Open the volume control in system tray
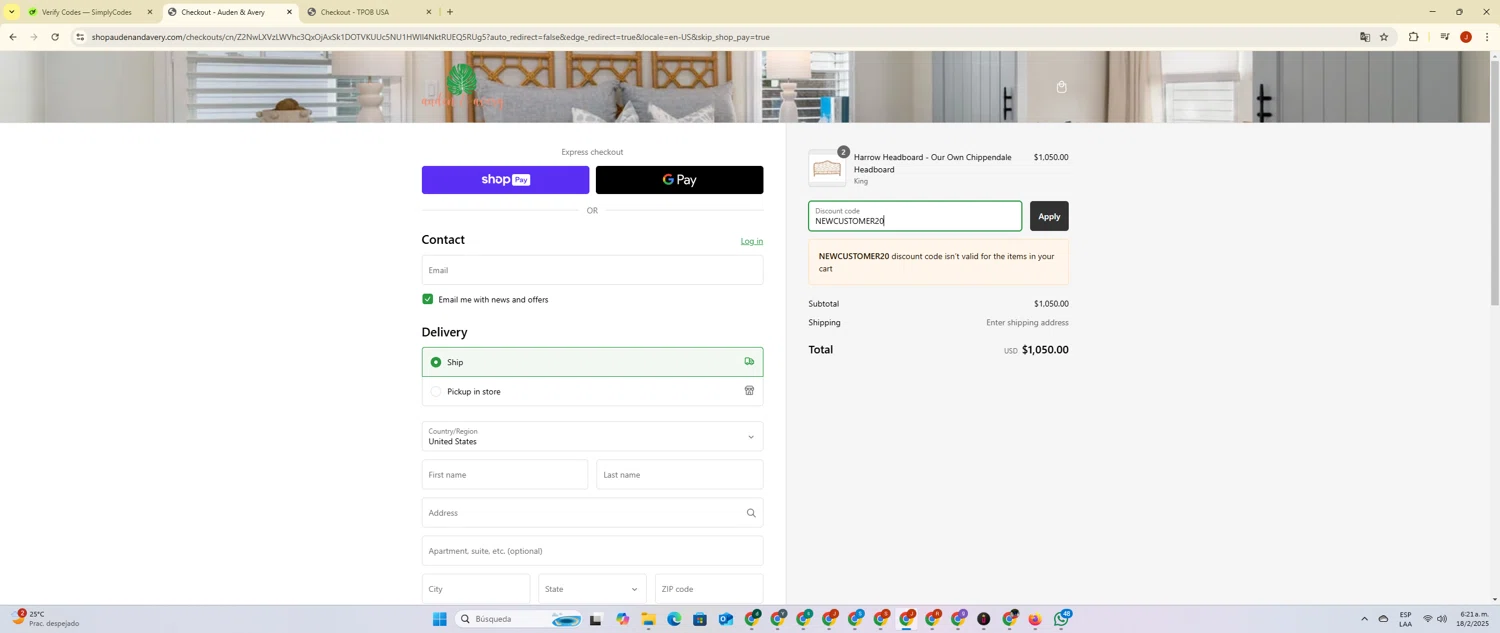The image size is (1500, 633). (x=1441, y=619)
